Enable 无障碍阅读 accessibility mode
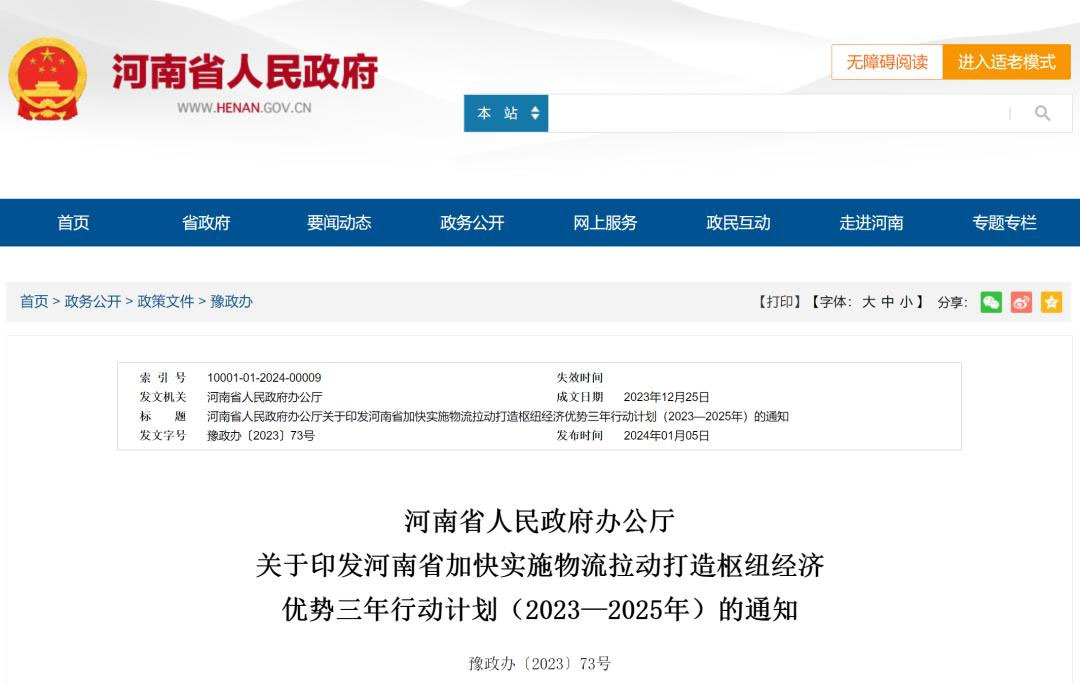This screenshot has height=684, width=1080. tap(887, 62)
